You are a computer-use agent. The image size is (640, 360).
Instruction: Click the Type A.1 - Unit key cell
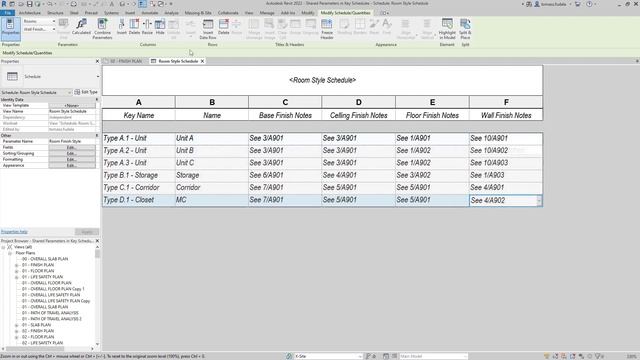click(138, 138)
